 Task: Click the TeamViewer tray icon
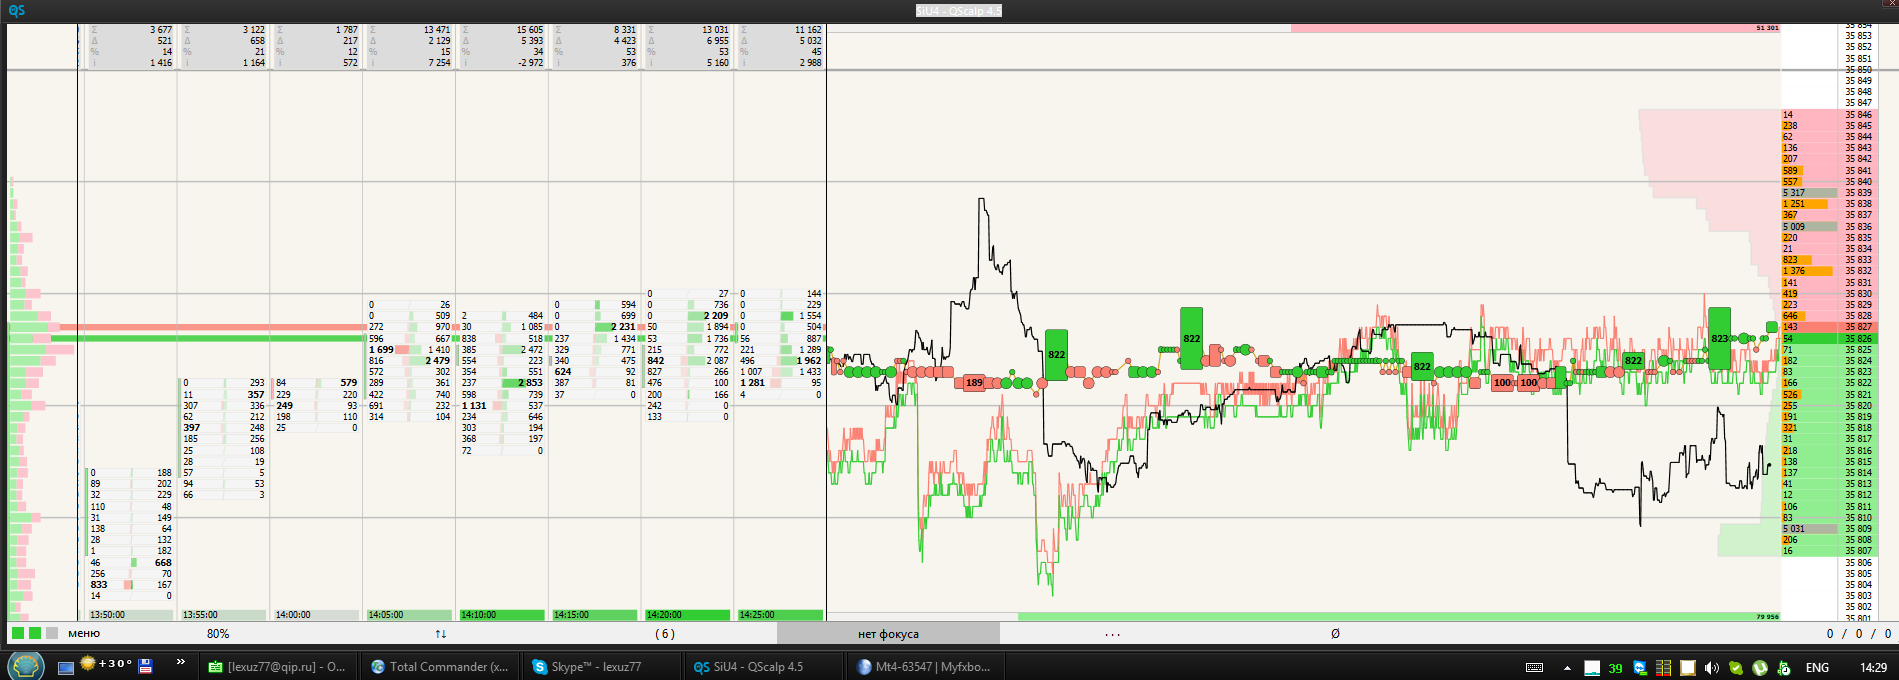coord(1640,668)
